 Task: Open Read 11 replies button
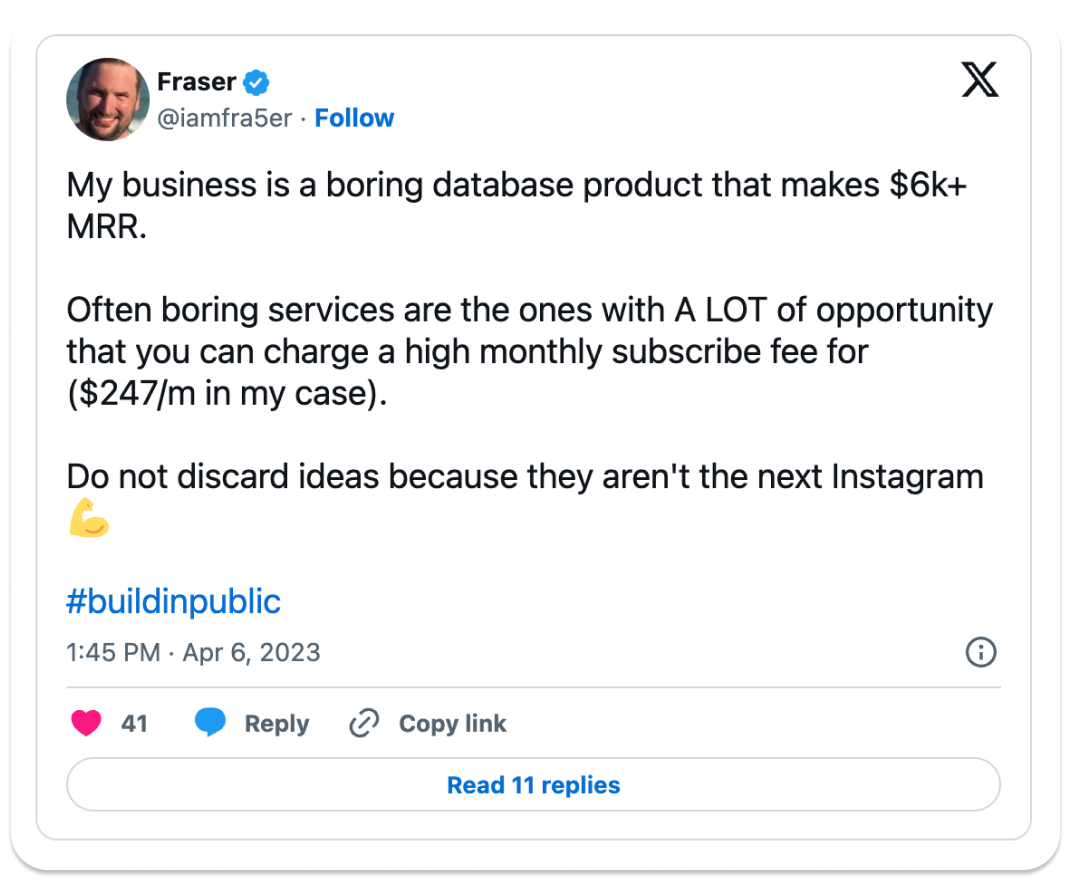pyautogui.click(x=533, y=785)
